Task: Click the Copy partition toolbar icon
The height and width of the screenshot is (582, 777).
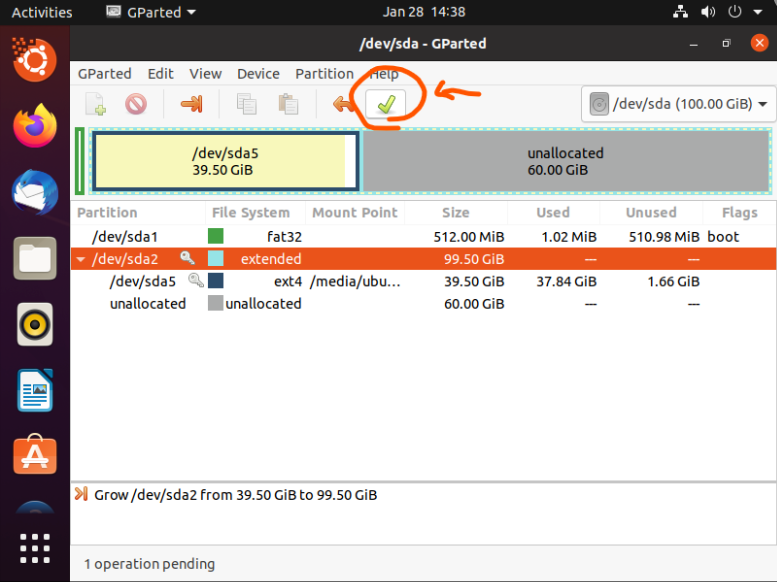Action: pos(246,104)
